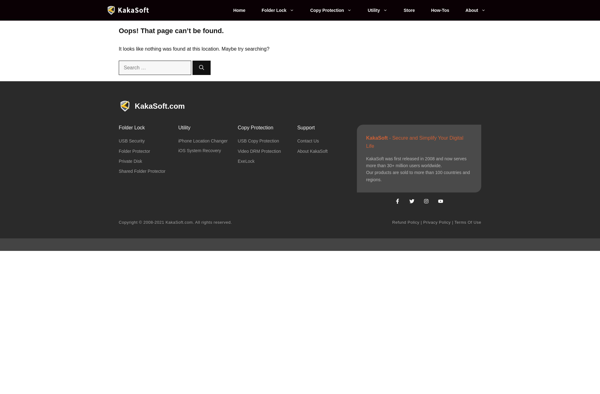Viewport: 600px width, 394px height.
Task: Expand the About menu chevron
Action: [x=483, y=10]
